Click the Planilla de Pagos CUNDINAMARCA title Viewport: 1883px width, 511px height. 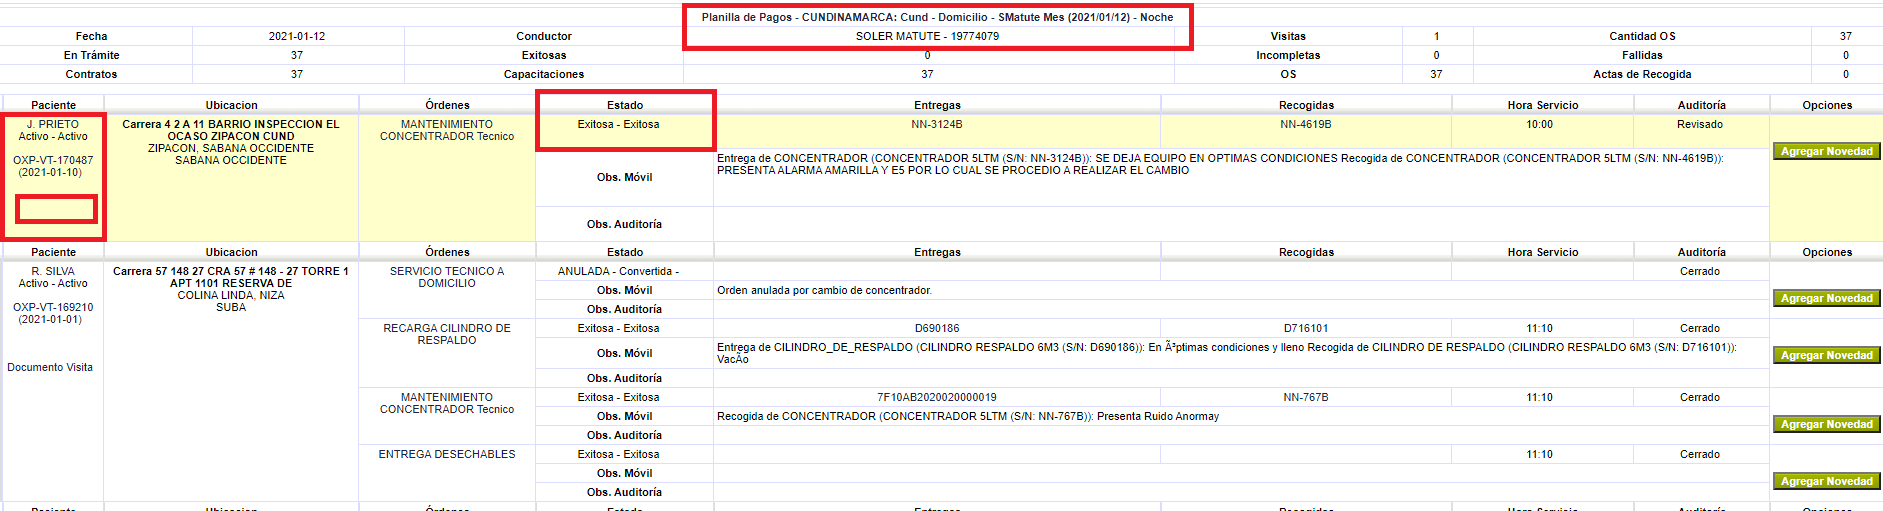pos(937,17)
